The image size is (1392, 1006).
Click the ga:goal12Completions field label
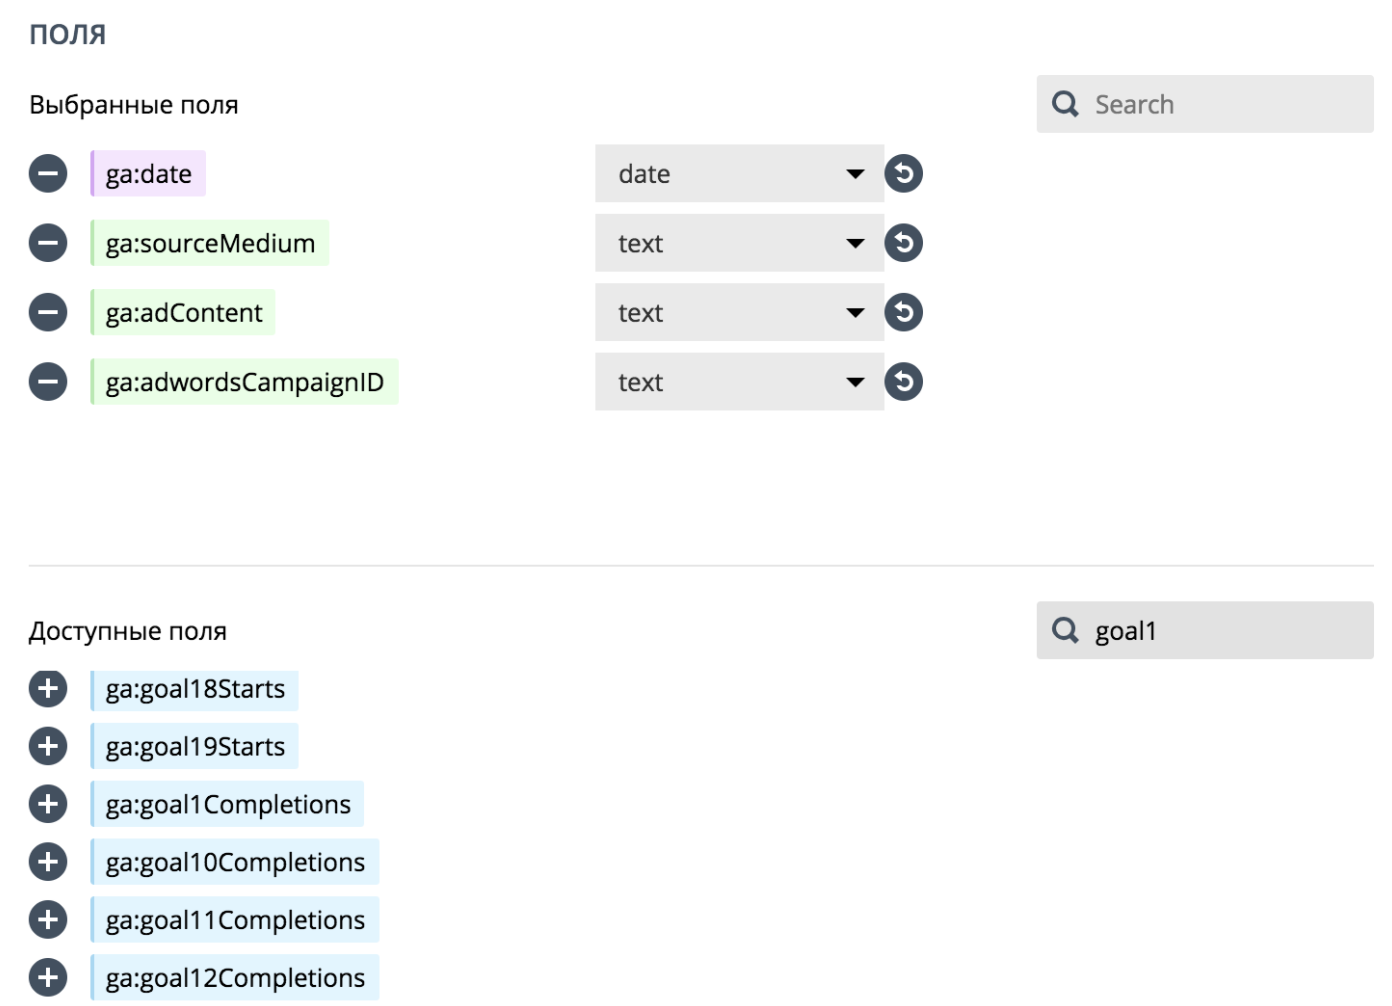(235, 978)
